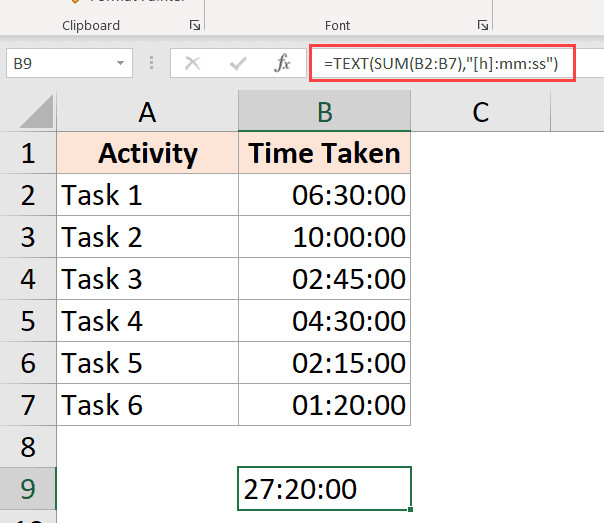Screen dimensions: 604x523
Task: Select column B header
Action: (324, 112)
